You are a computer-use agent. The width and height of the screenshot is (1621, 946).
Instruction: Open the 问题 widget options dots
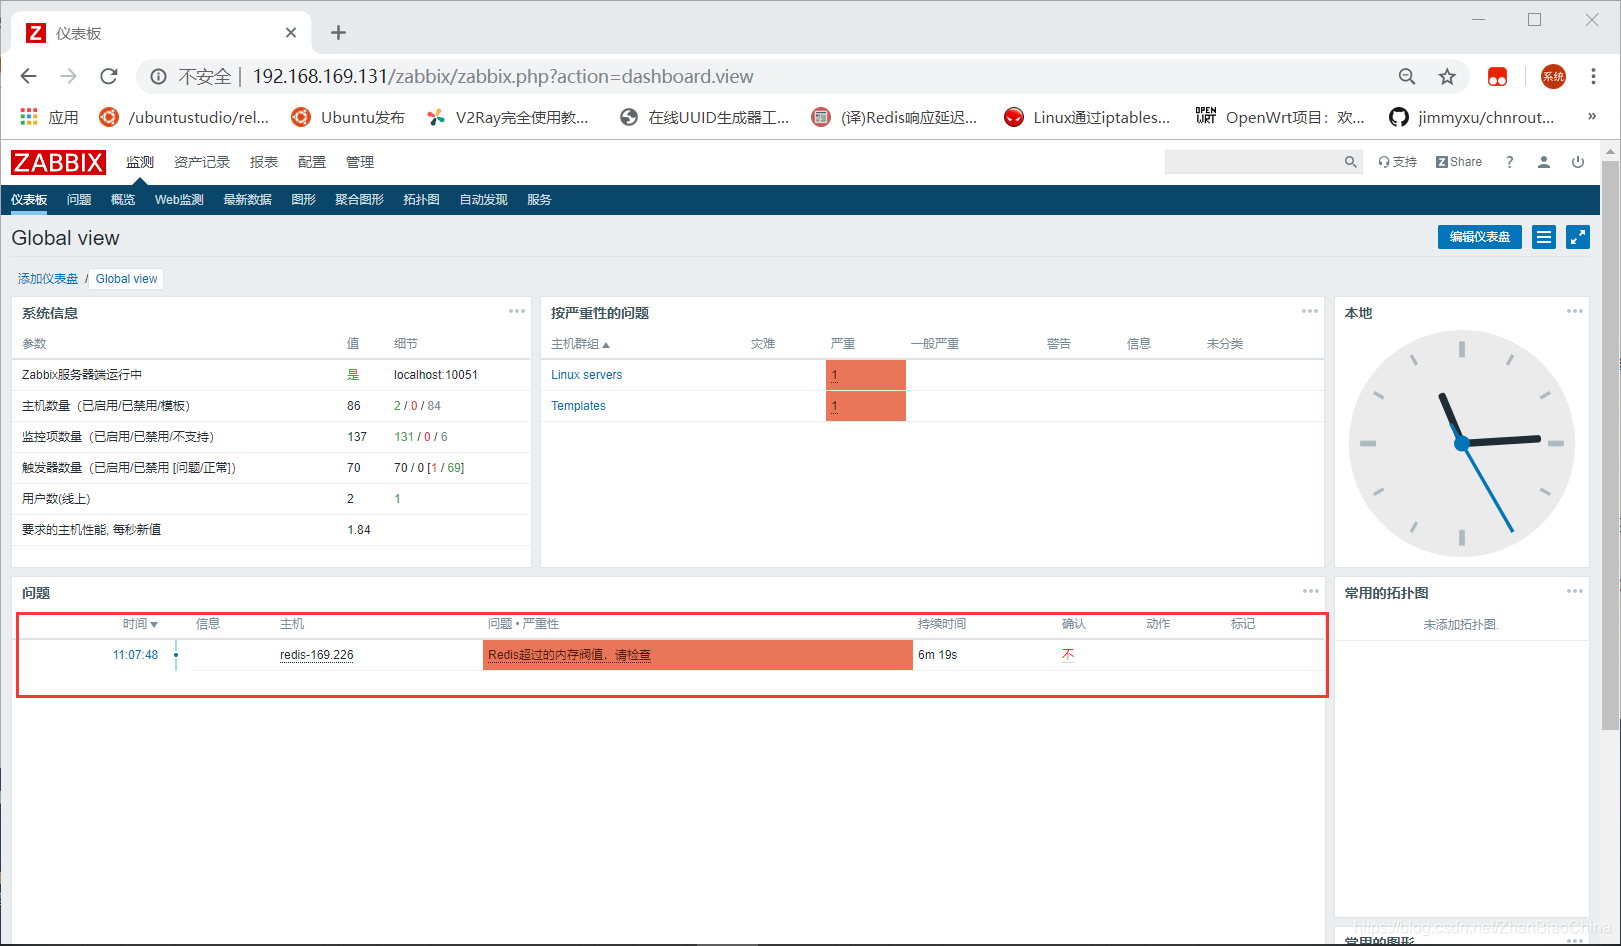tap(1311, 591)
